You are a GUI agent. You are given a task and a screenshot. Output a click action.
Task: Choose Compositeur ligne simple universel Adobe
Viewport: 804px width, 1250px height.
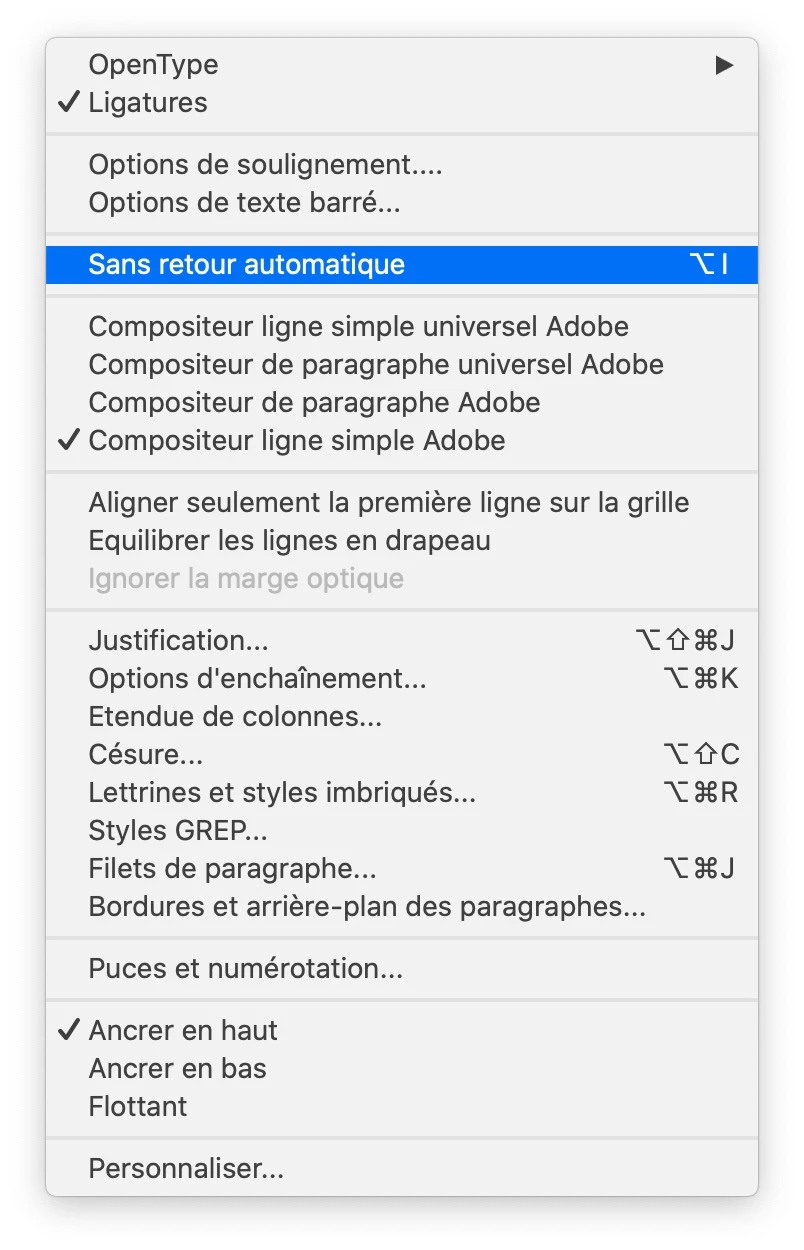pyautogui.click(x=358, y=327)
